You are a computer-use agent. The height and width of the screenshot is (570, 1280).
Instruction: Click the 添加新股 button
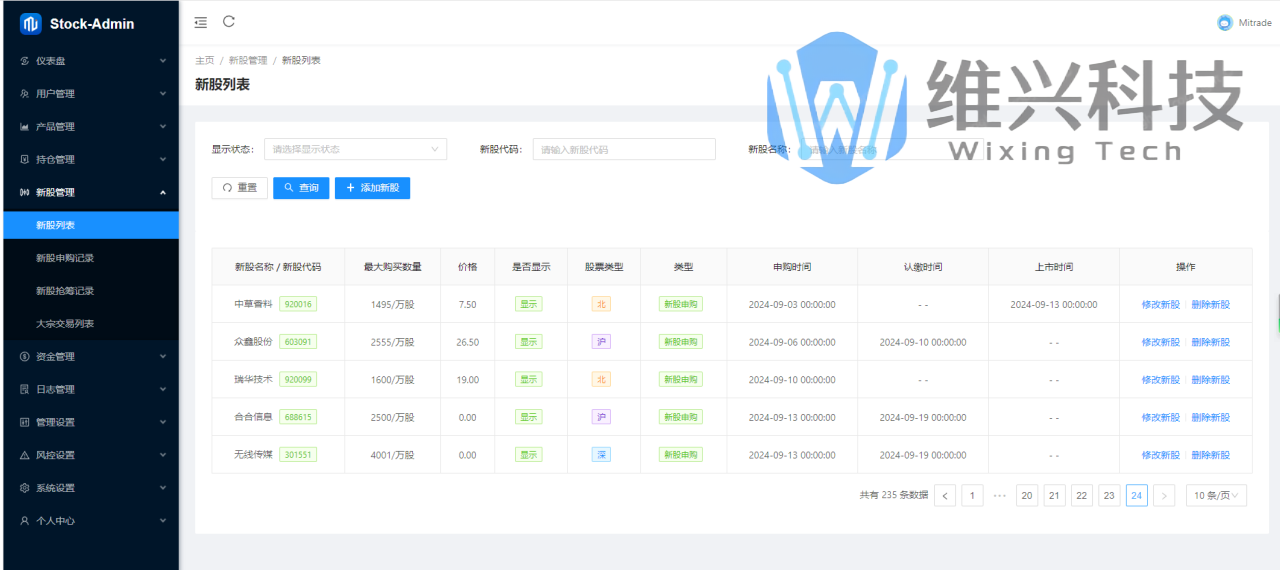[x=372, y=188]
